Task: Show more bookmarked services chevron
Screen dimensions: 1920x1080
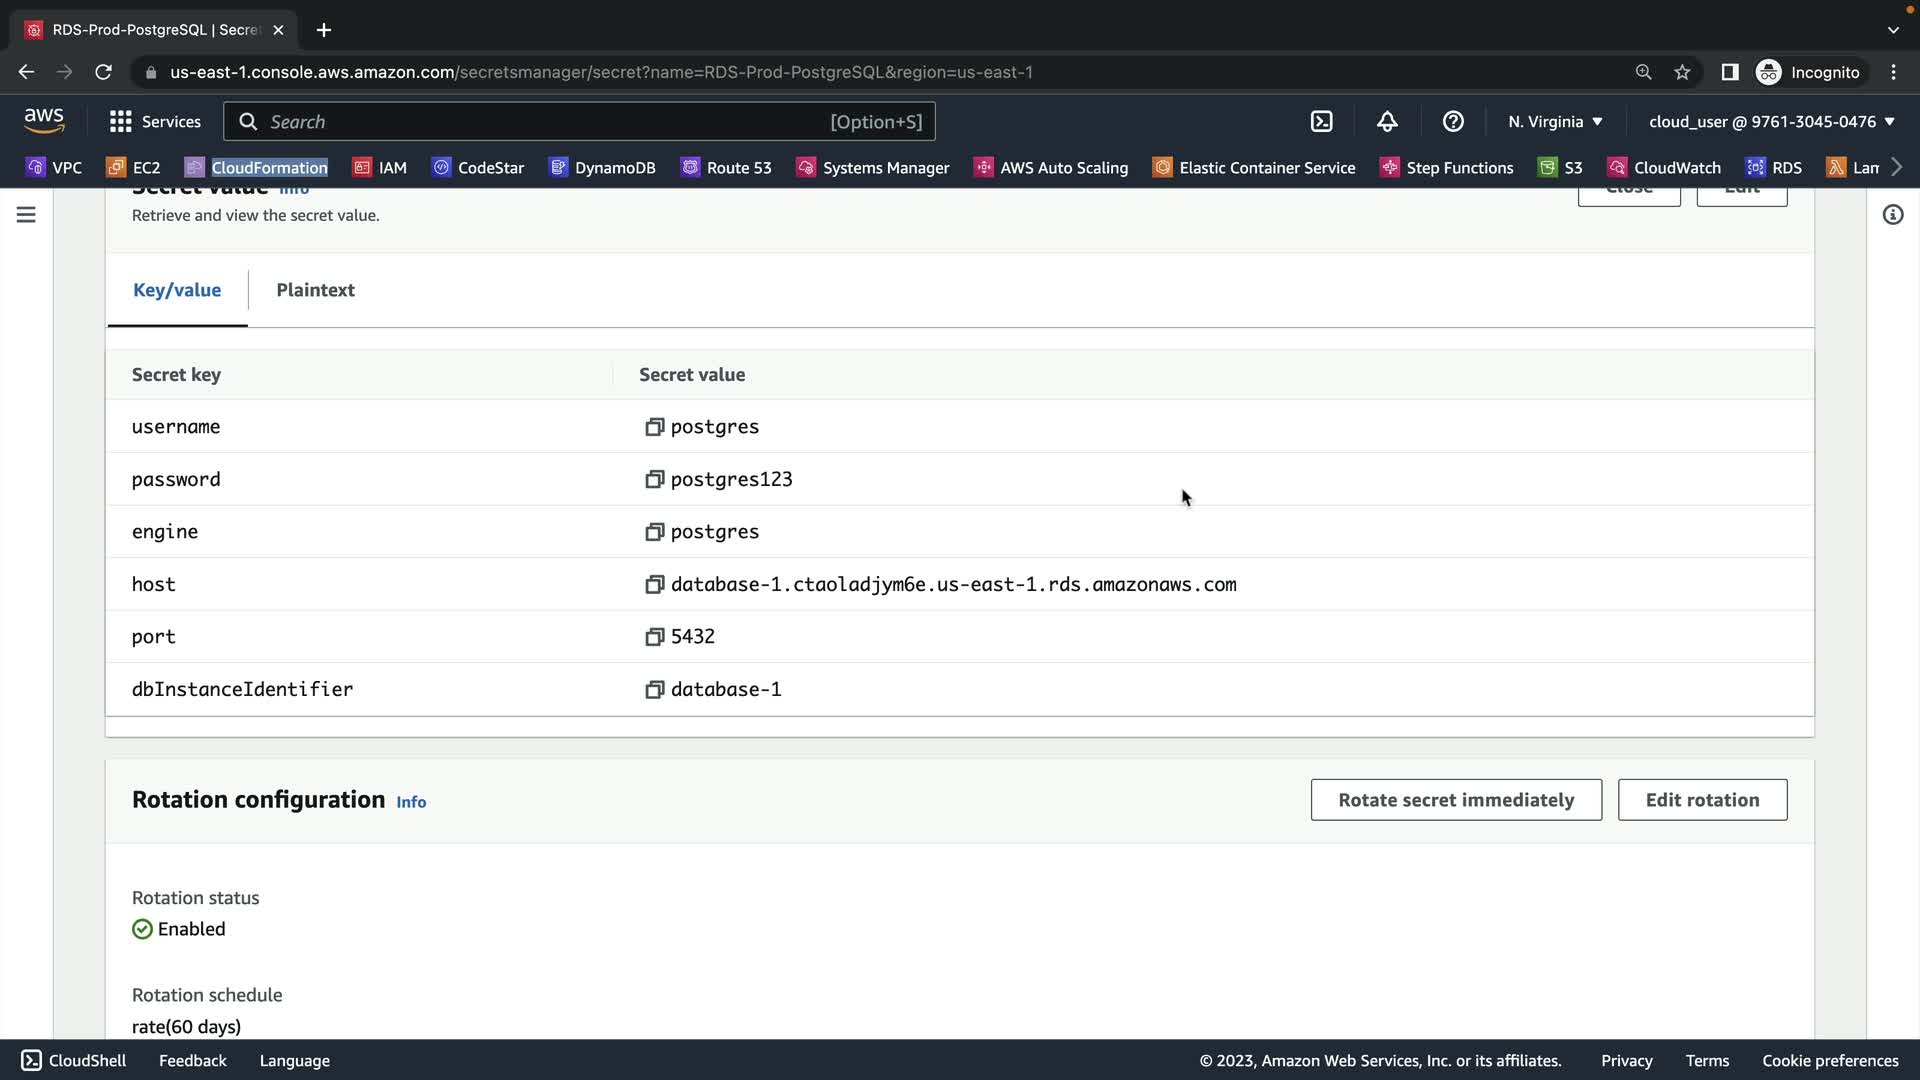Action: point(1897,167)
